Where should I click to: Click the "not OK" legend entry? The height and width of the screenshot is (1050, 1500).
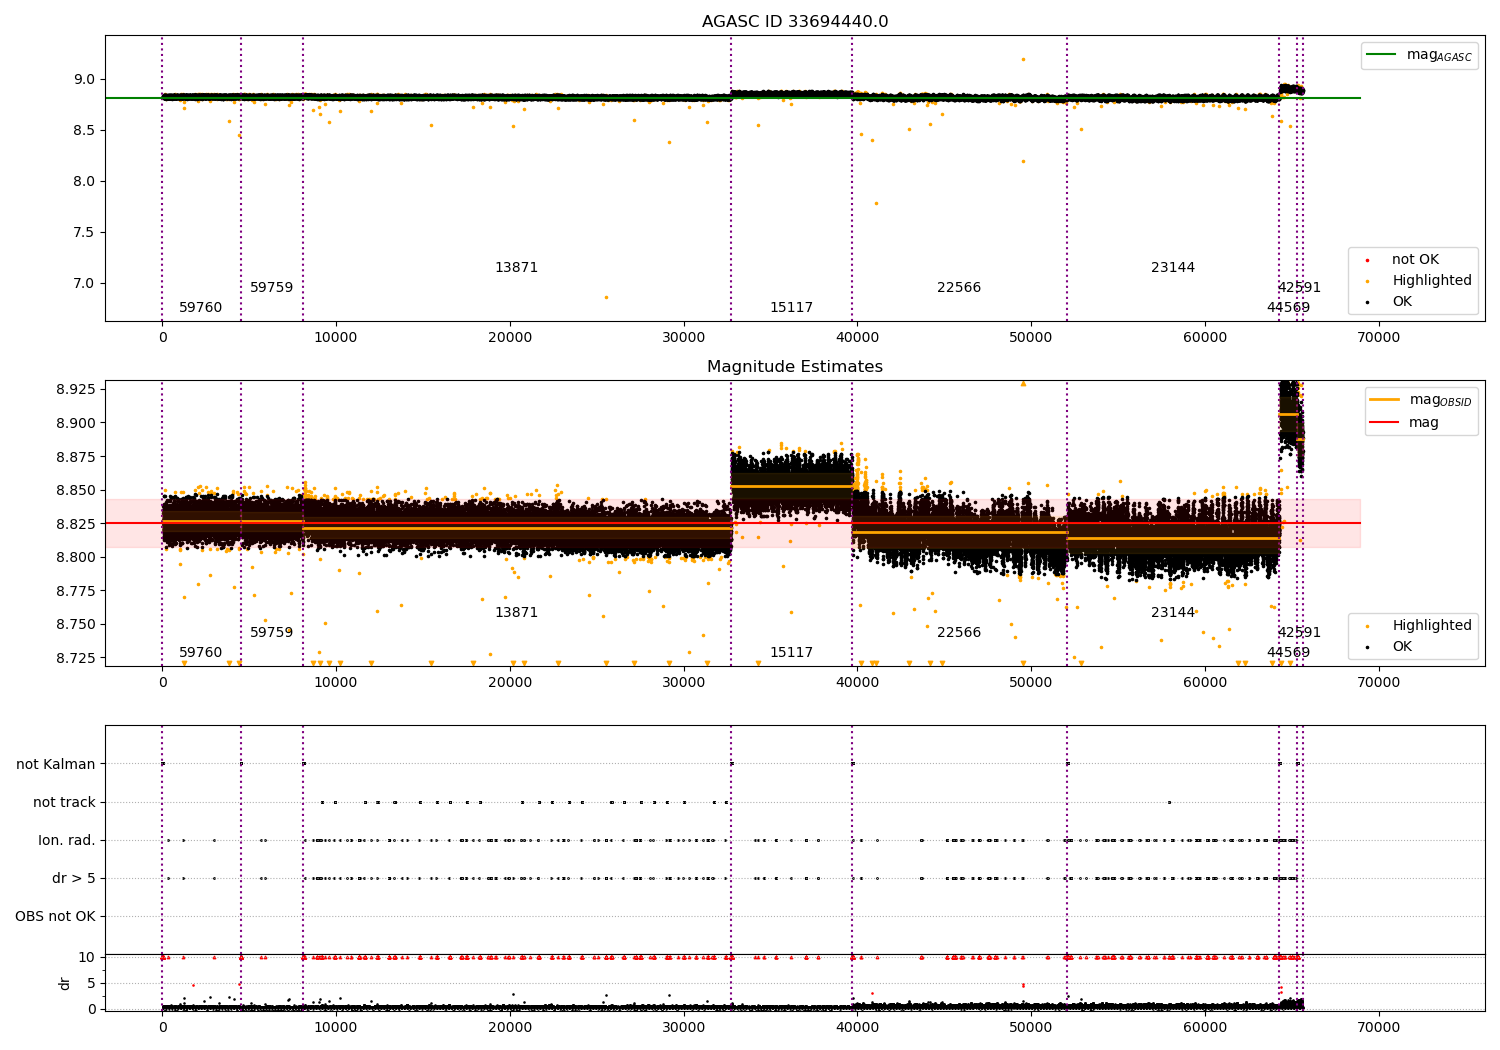(1415, 260)
